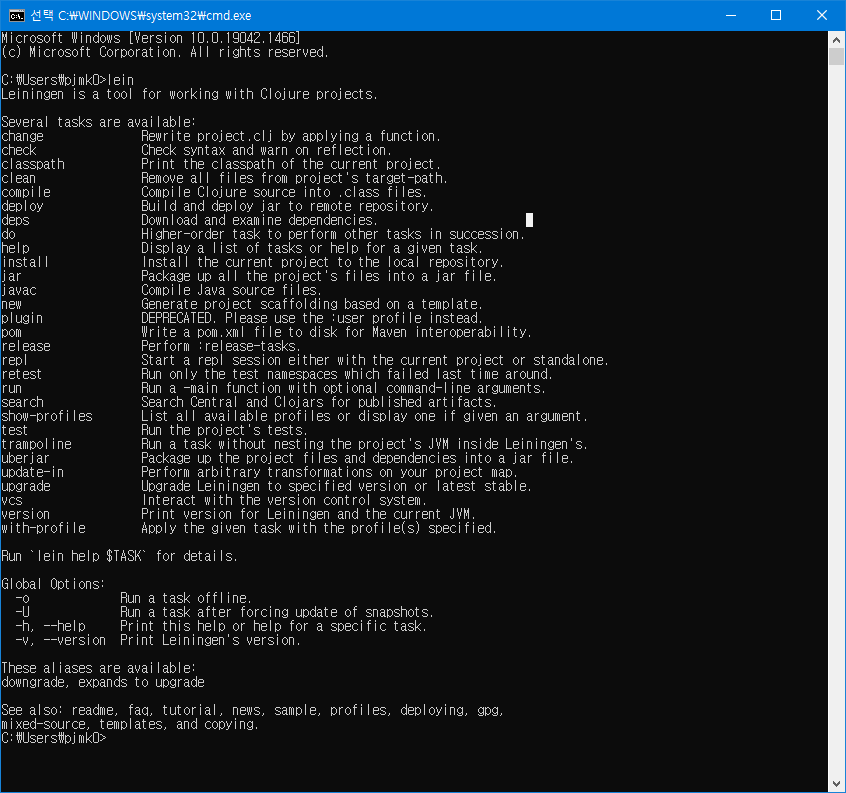Click the 'with-profile' task name
The height and width of the screenshot is (793, 846).
43,529
